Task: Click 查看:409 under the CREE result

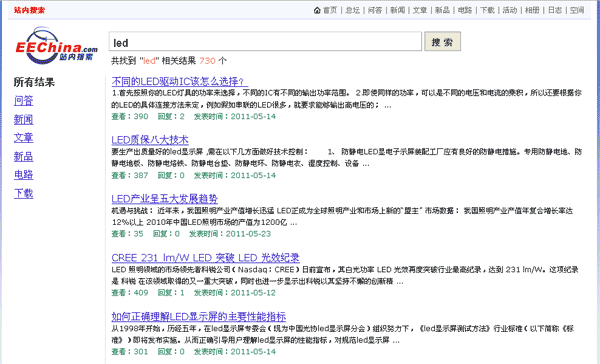Action: pos(130,293)
